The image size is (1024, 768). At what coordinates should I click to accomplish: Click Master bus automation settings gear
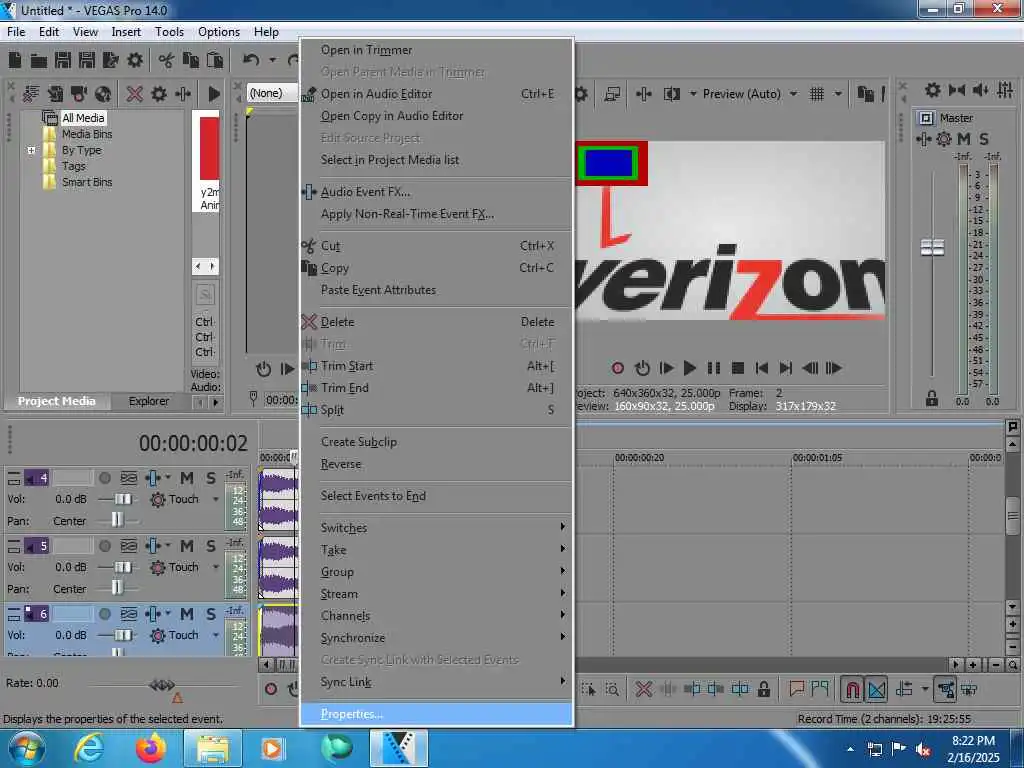point(944,139)
